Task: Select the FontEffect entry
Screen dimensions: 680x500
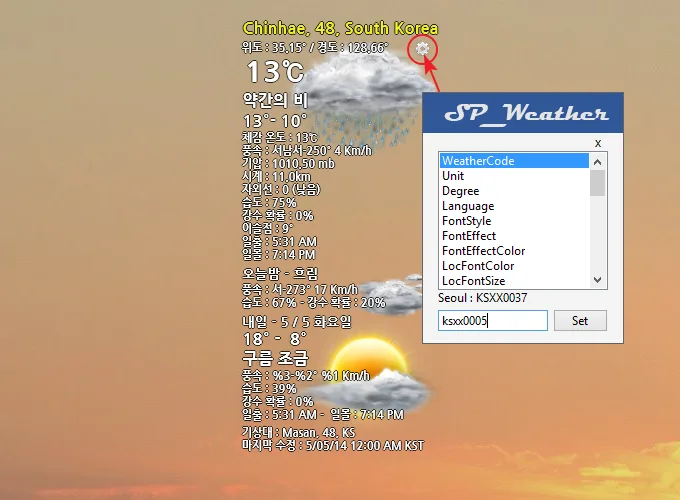Action: [x=514, y=236]
